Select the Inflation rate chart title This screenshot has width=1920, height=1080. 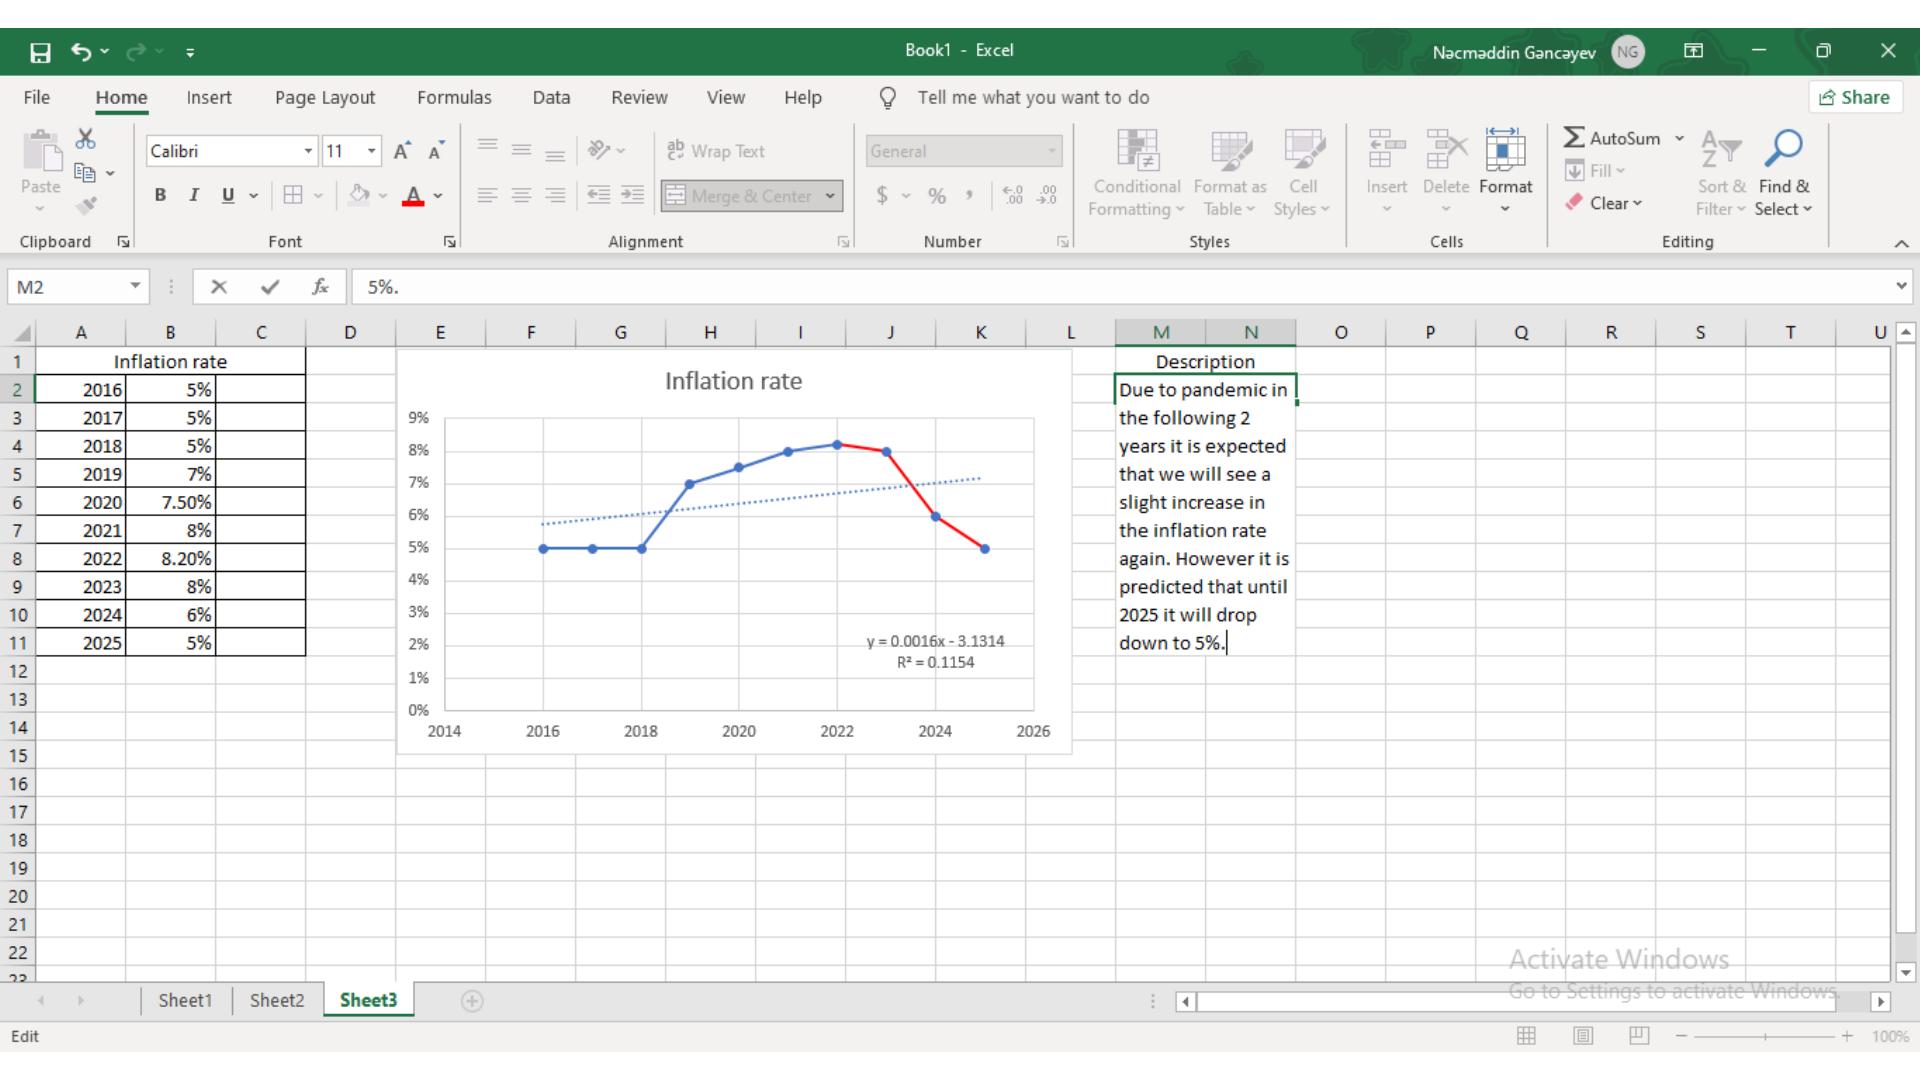733,381
